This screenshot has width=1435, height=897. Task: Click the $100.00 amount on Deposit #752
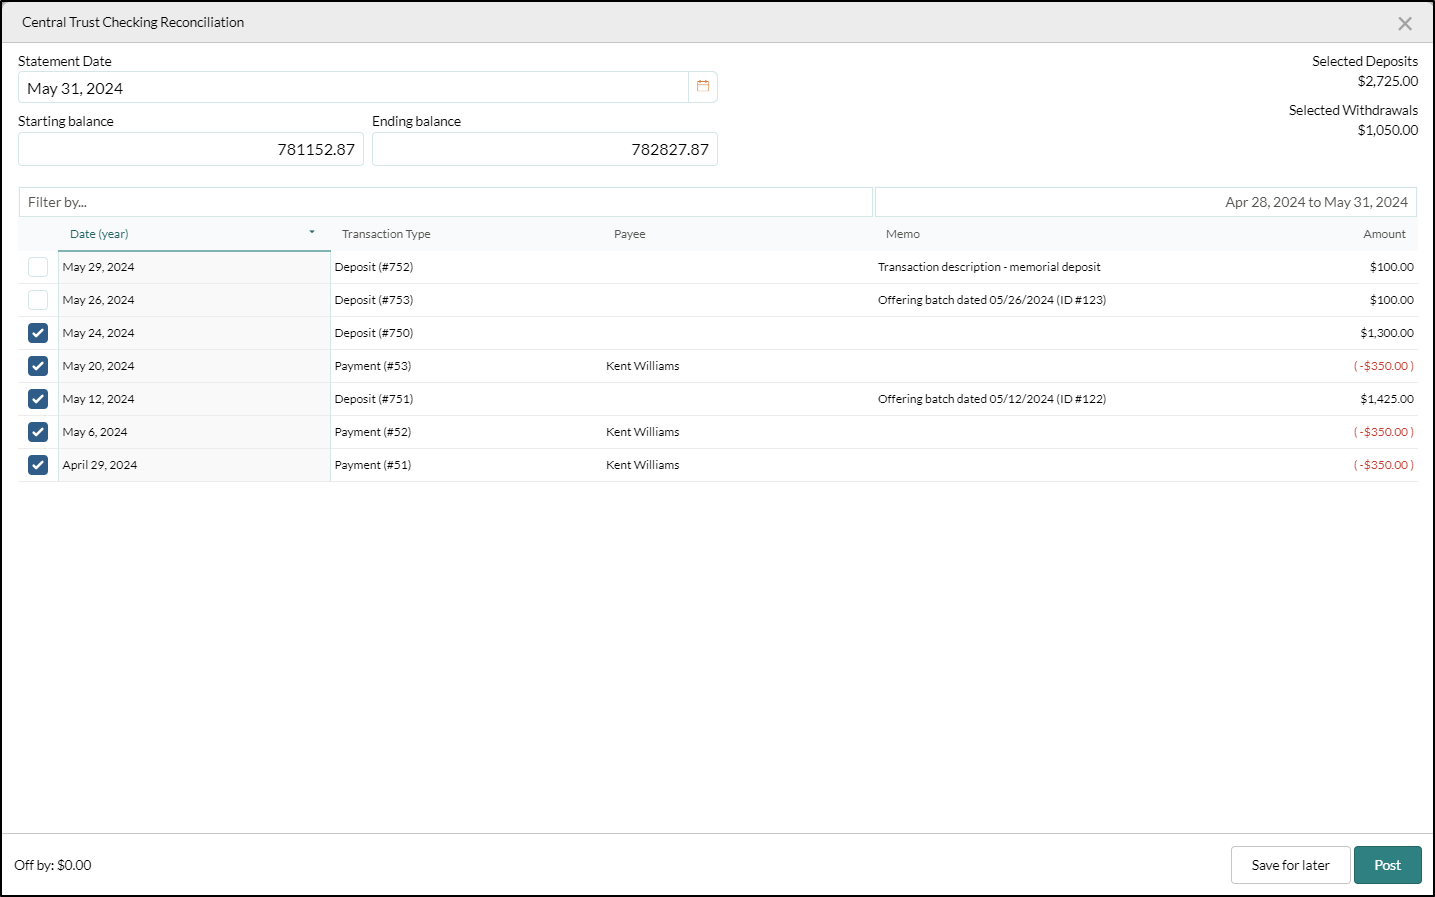(1392, 267)
